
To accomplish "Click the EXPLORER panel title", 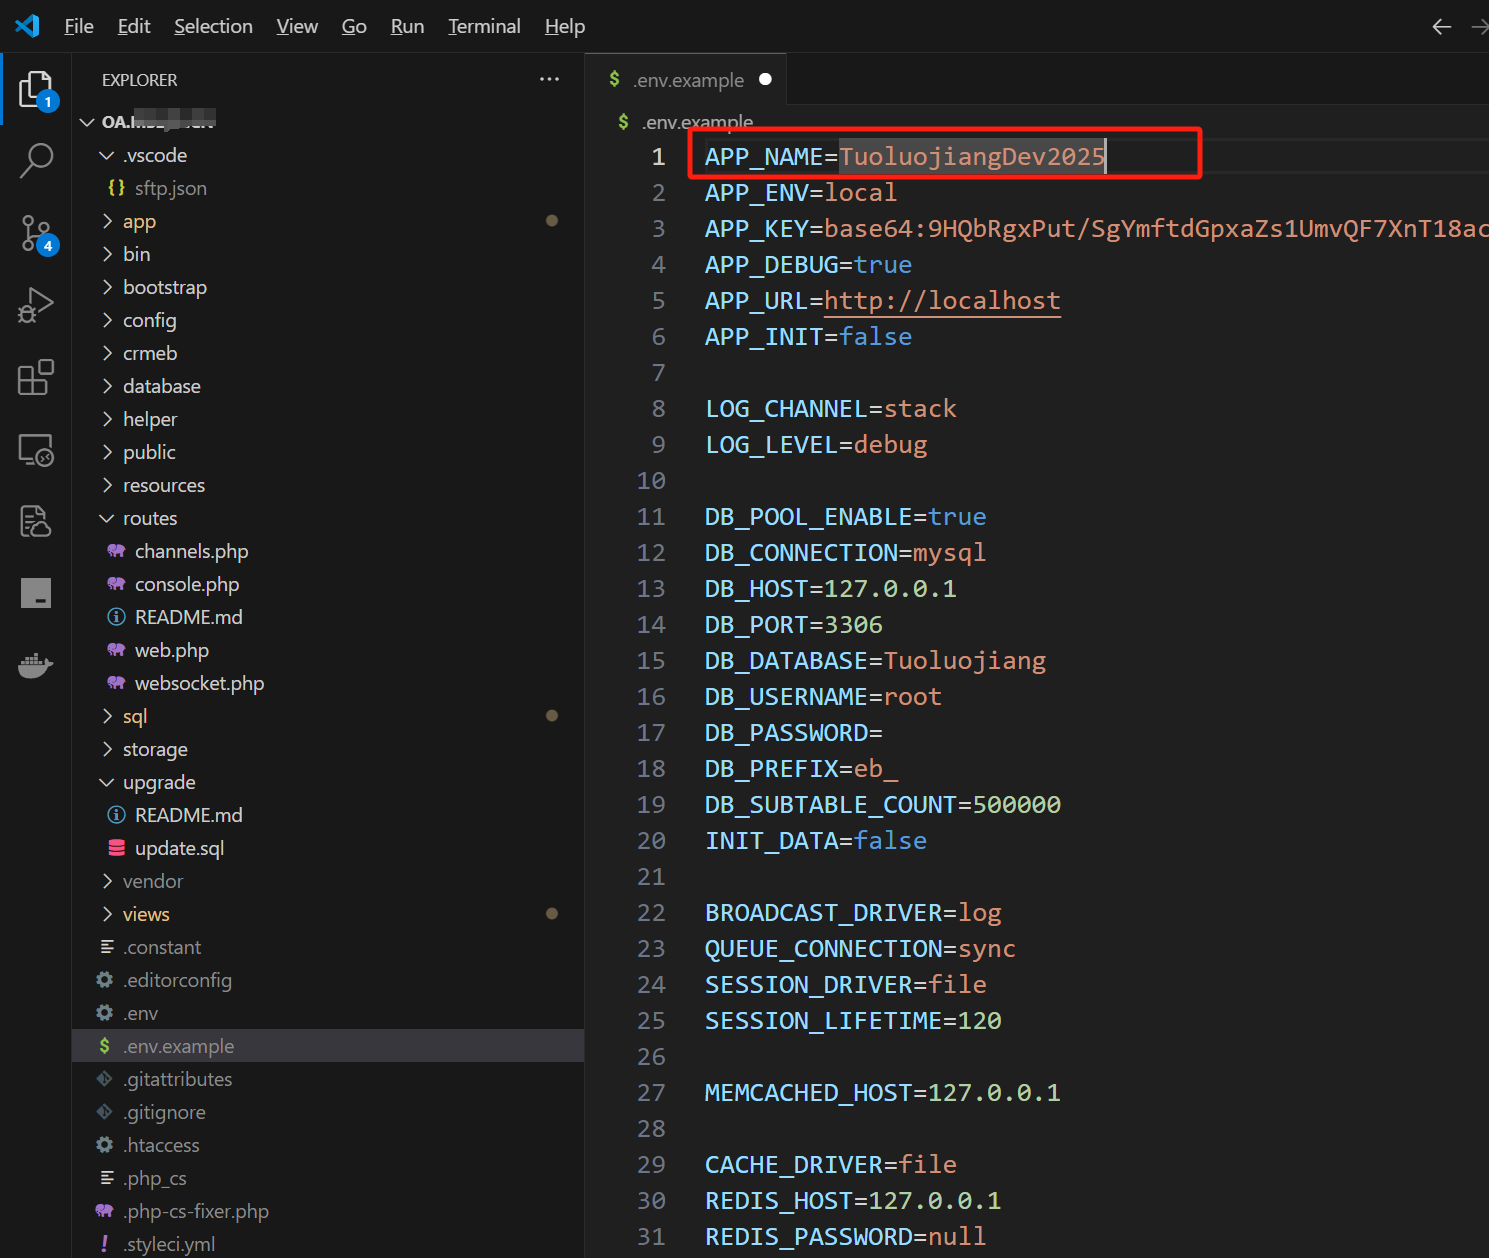I will [139, 80].
